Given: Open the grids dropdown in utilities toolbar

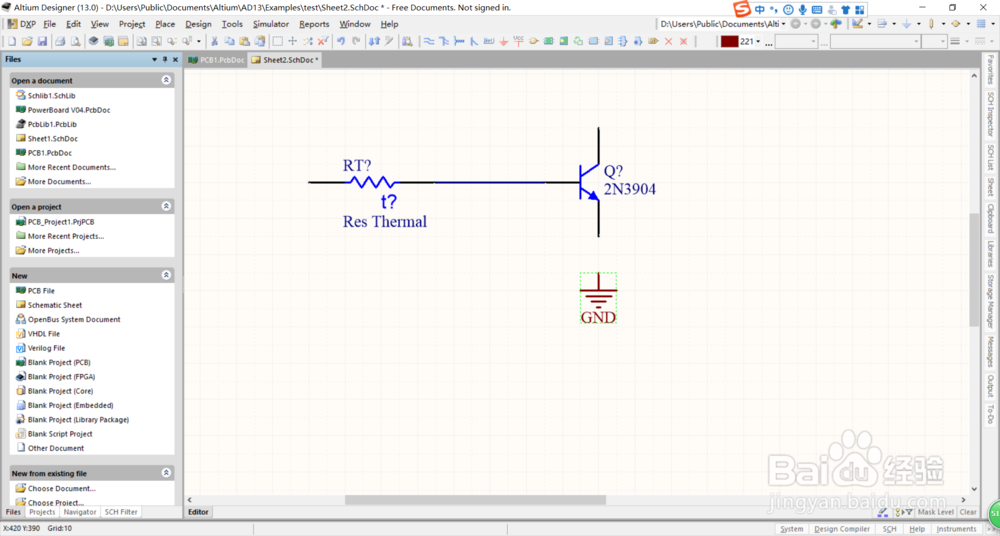Looking at the screenshot, I should point(994,24).
